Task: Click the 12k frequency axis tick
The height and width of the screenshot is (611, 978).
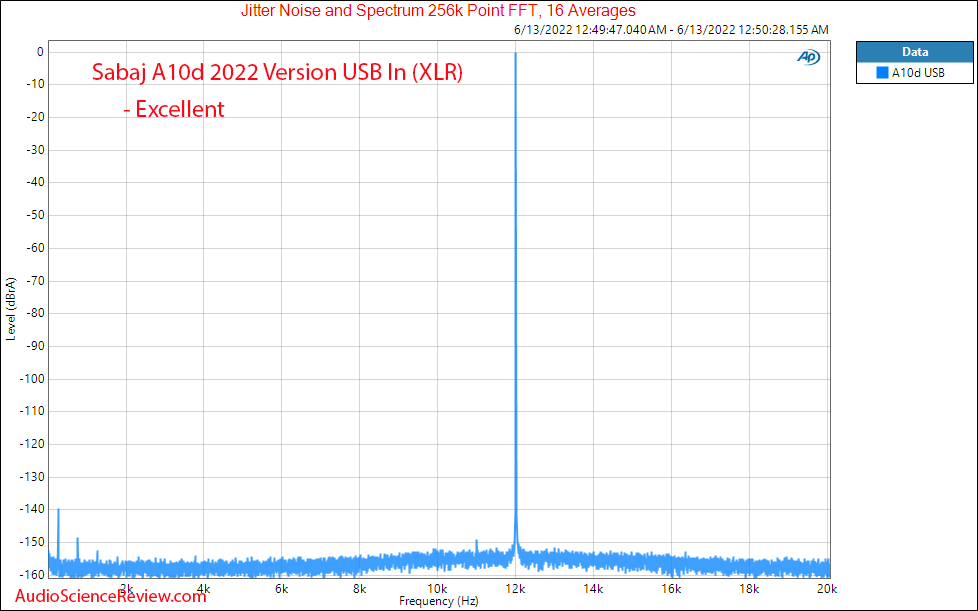Action: click(515, 589)
